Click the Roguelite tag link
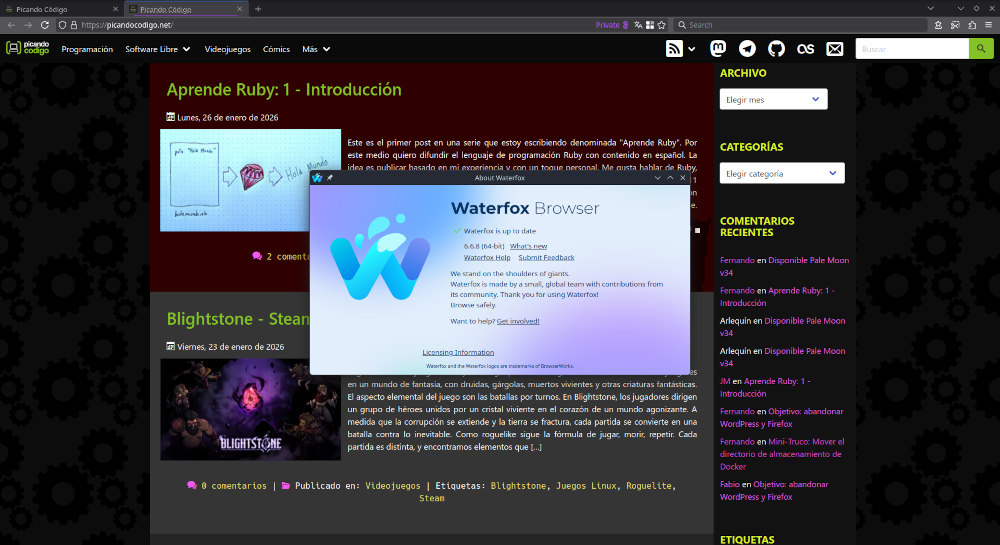 (x=649, y=486)
